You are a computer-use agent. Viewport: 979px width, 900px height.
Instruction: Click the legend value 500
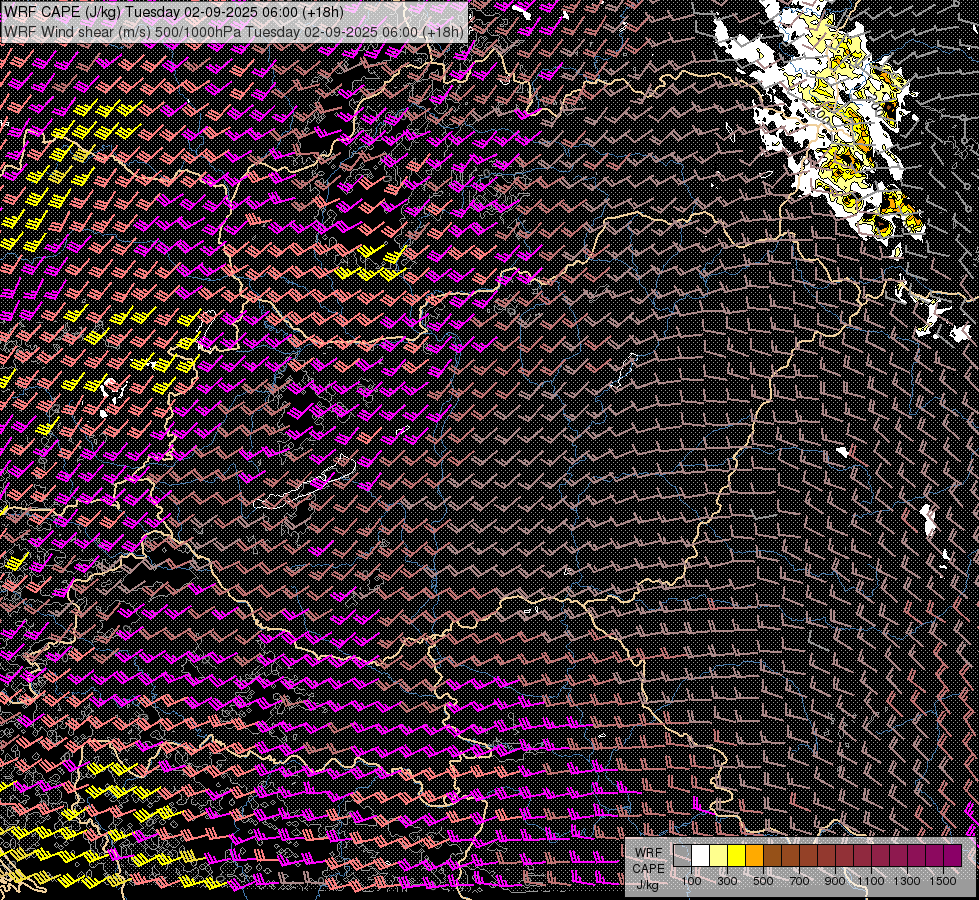(x=763, y=881)
